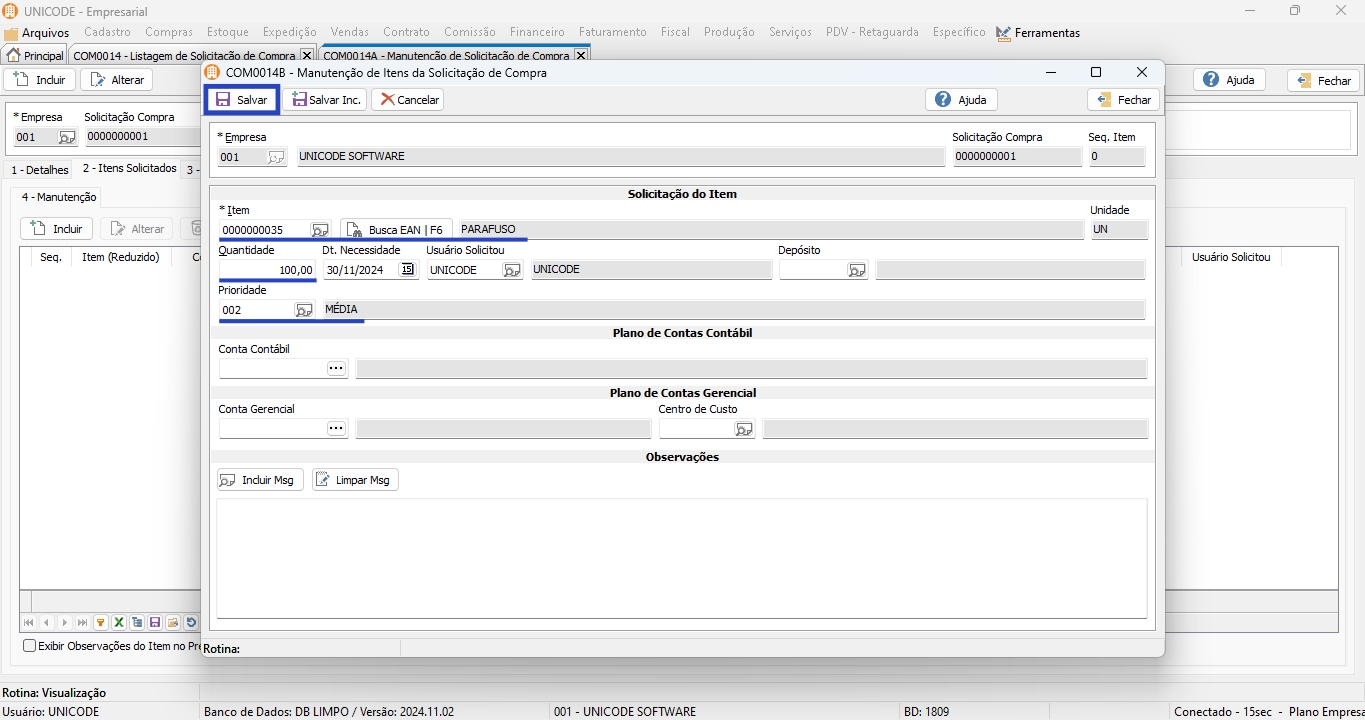Expand Conta Contábil ellipsis selector
1365x720 pixels.
pos(336,369)
